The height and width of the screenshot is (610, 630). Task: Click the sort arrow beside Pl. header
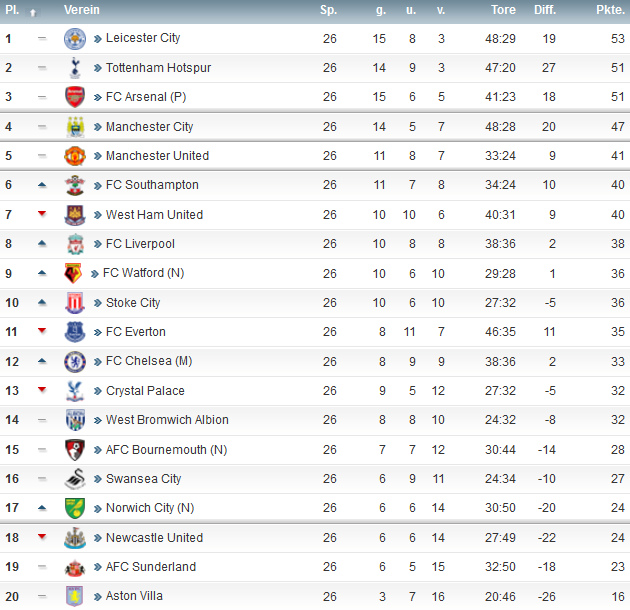pyautogui.click(x=33, y=13)
